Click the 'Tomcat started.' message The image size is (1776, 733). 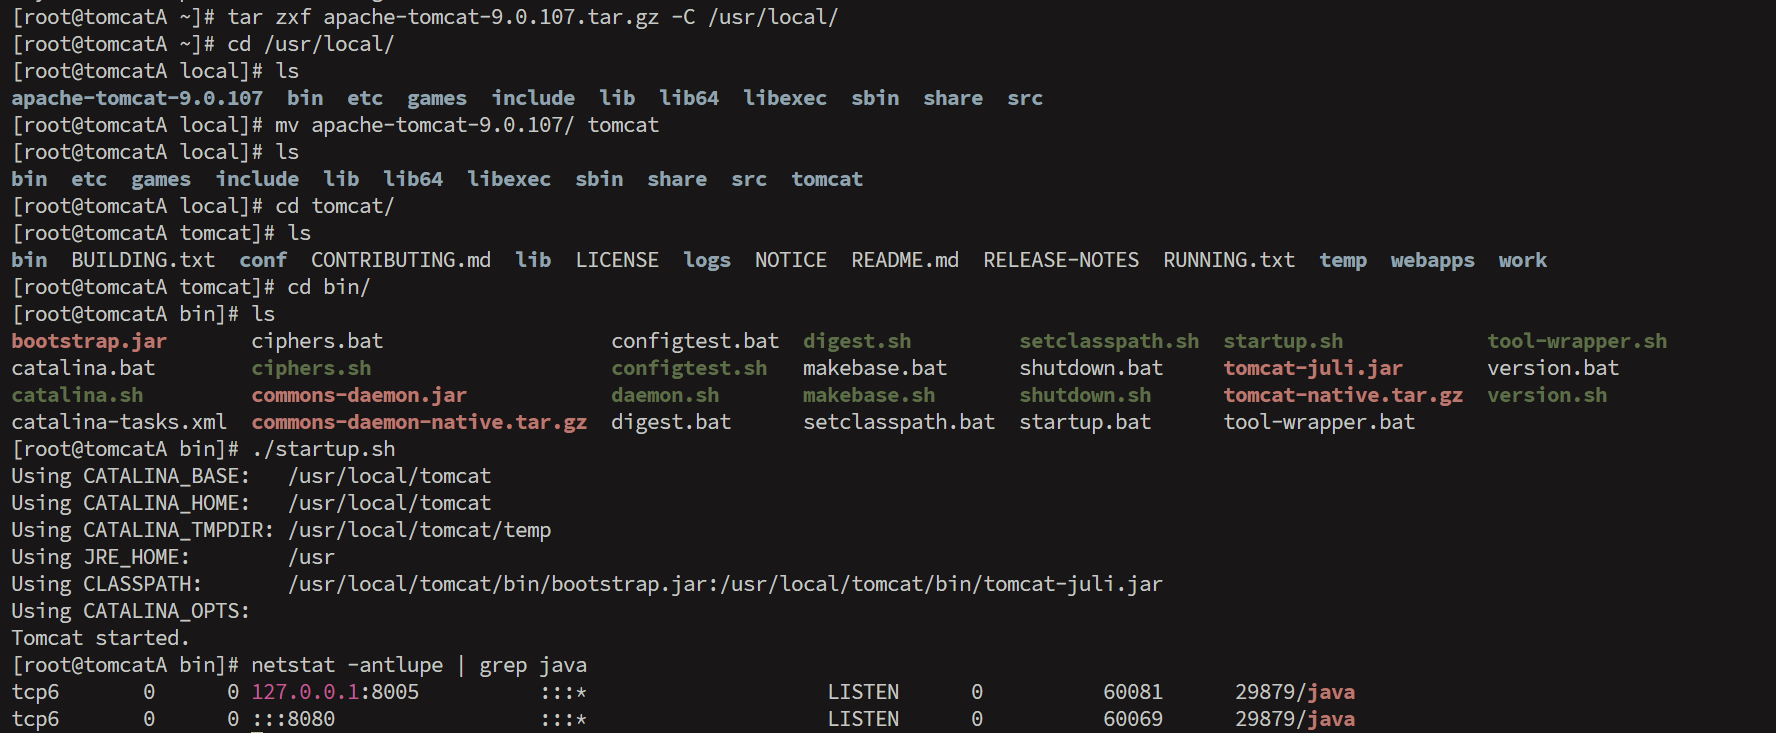click(x=100, y=638)
